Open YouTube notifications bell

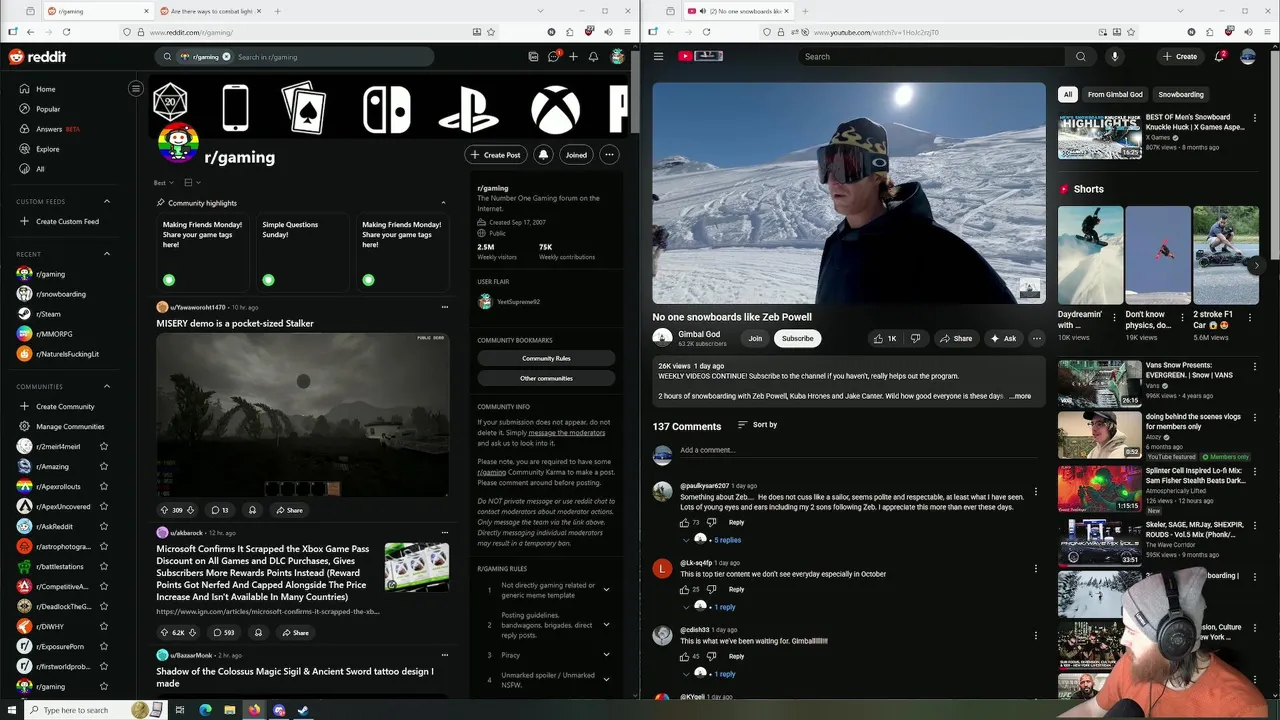click(1219, 56)
